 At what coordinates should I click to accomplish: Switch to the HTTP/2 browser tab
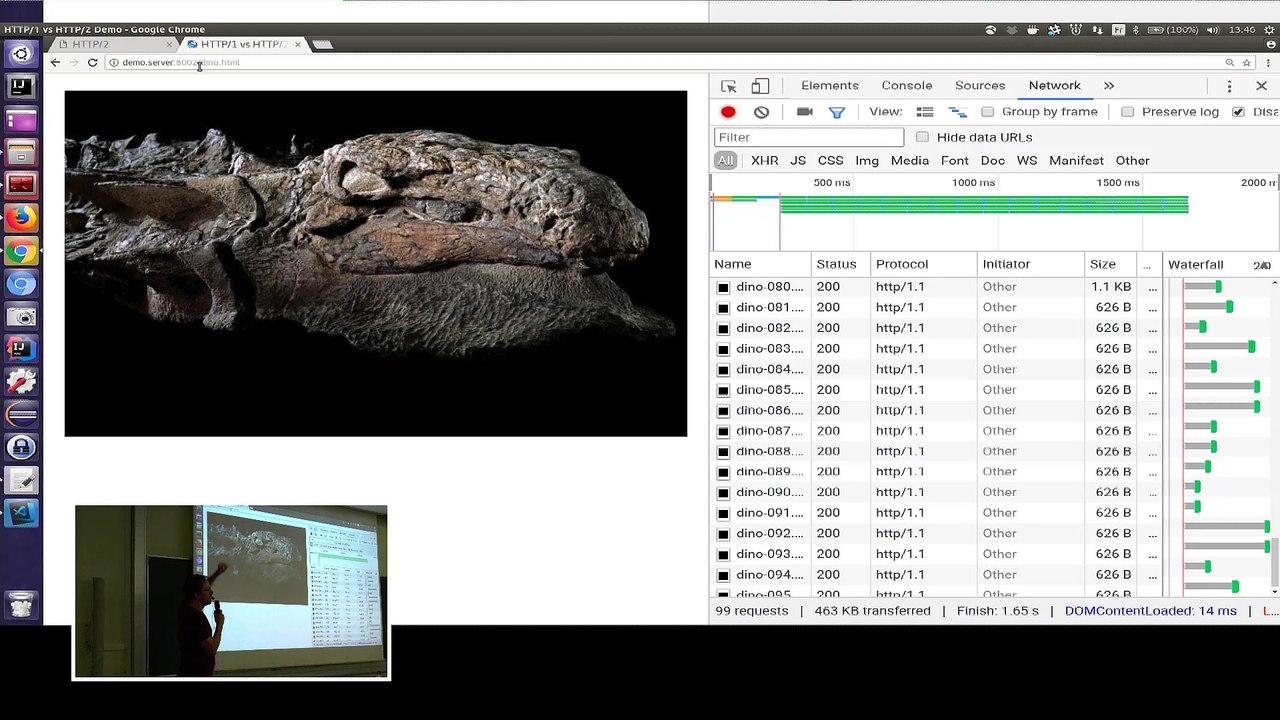point(115,44)
